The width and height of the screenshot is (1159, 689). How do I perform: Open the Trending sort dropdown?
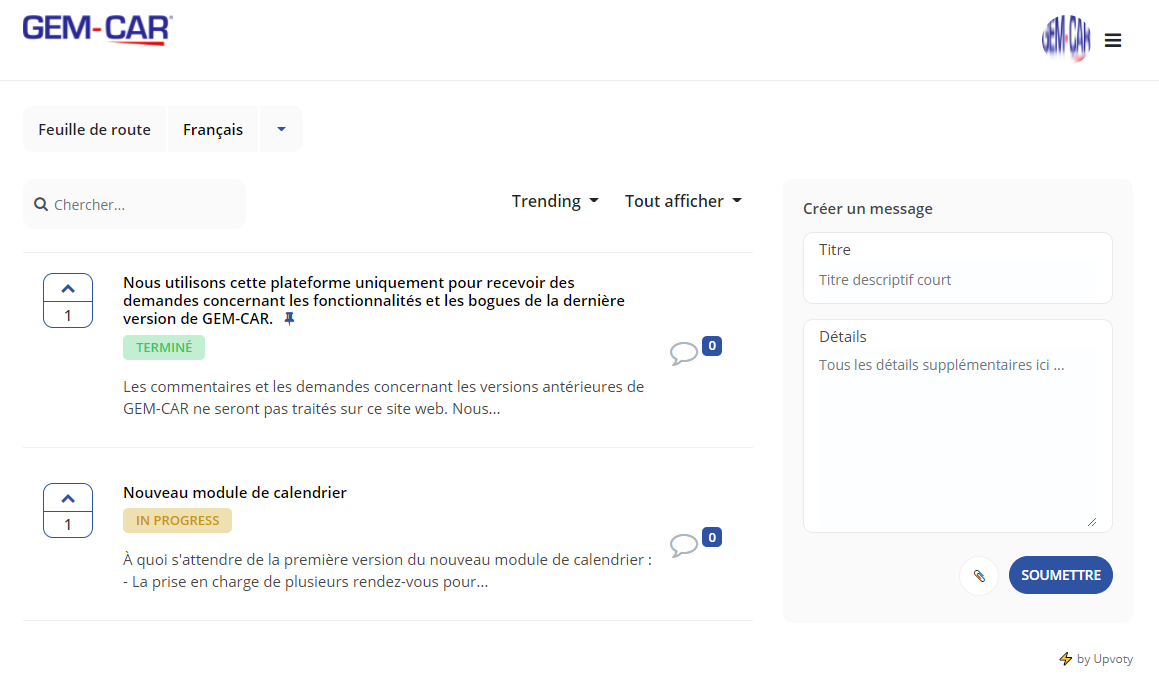coord(555,201)
